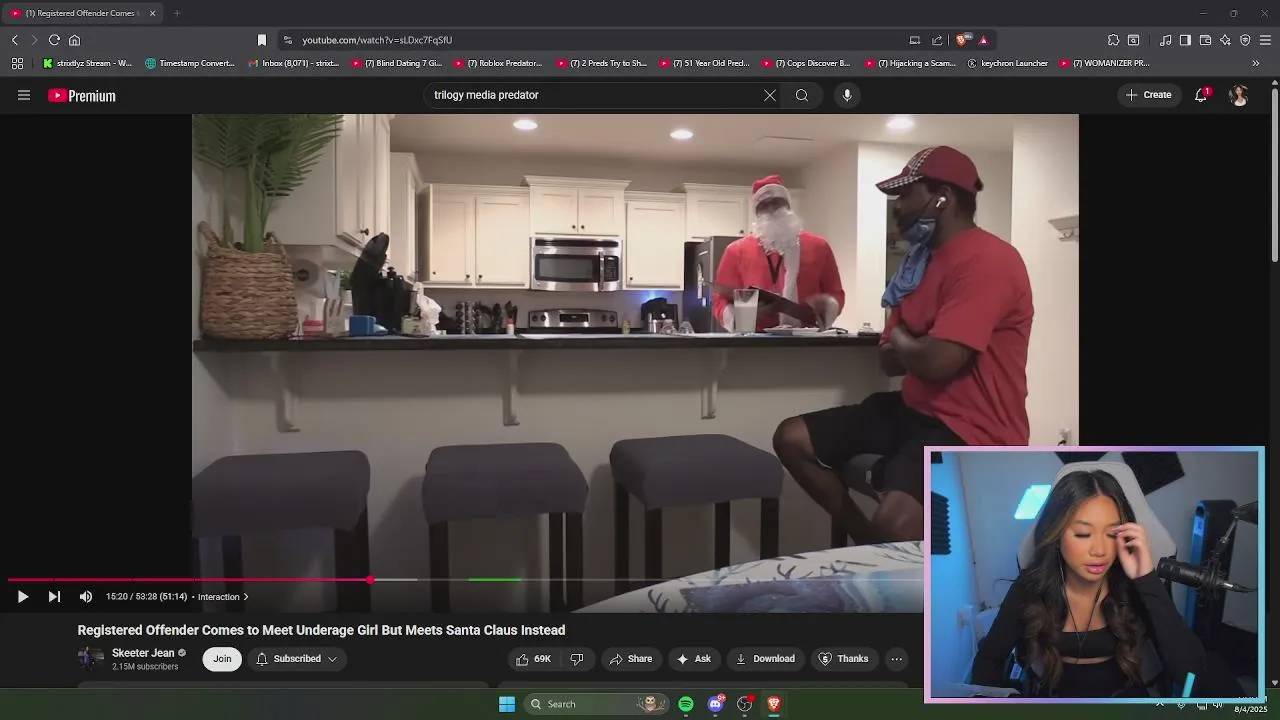Click the share icon in the address bar
The height and width of the screenshot is (720, 1280).
937,40
